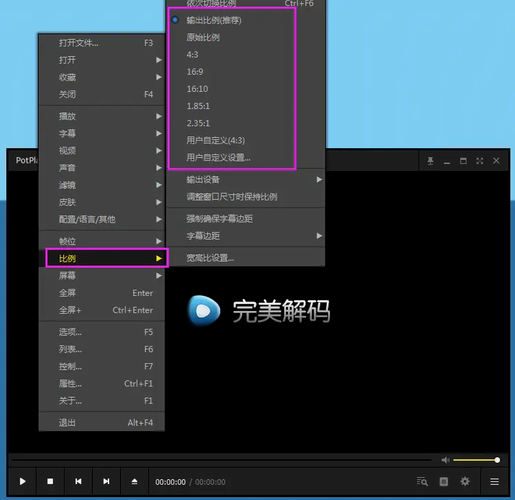
Task: Click the 完美解码 logo in video area
Action: tap(259, 311)
